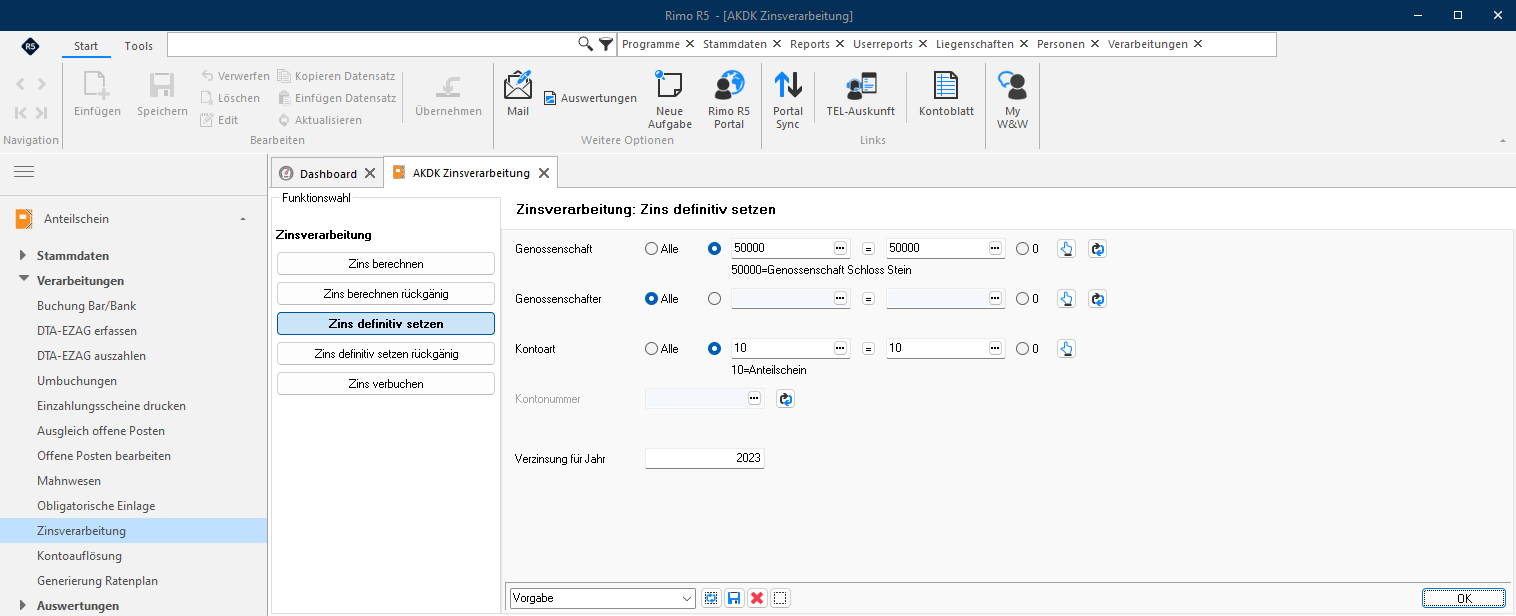Delete preset with red X icon
Screen dimensions: 1516x616
757,598
